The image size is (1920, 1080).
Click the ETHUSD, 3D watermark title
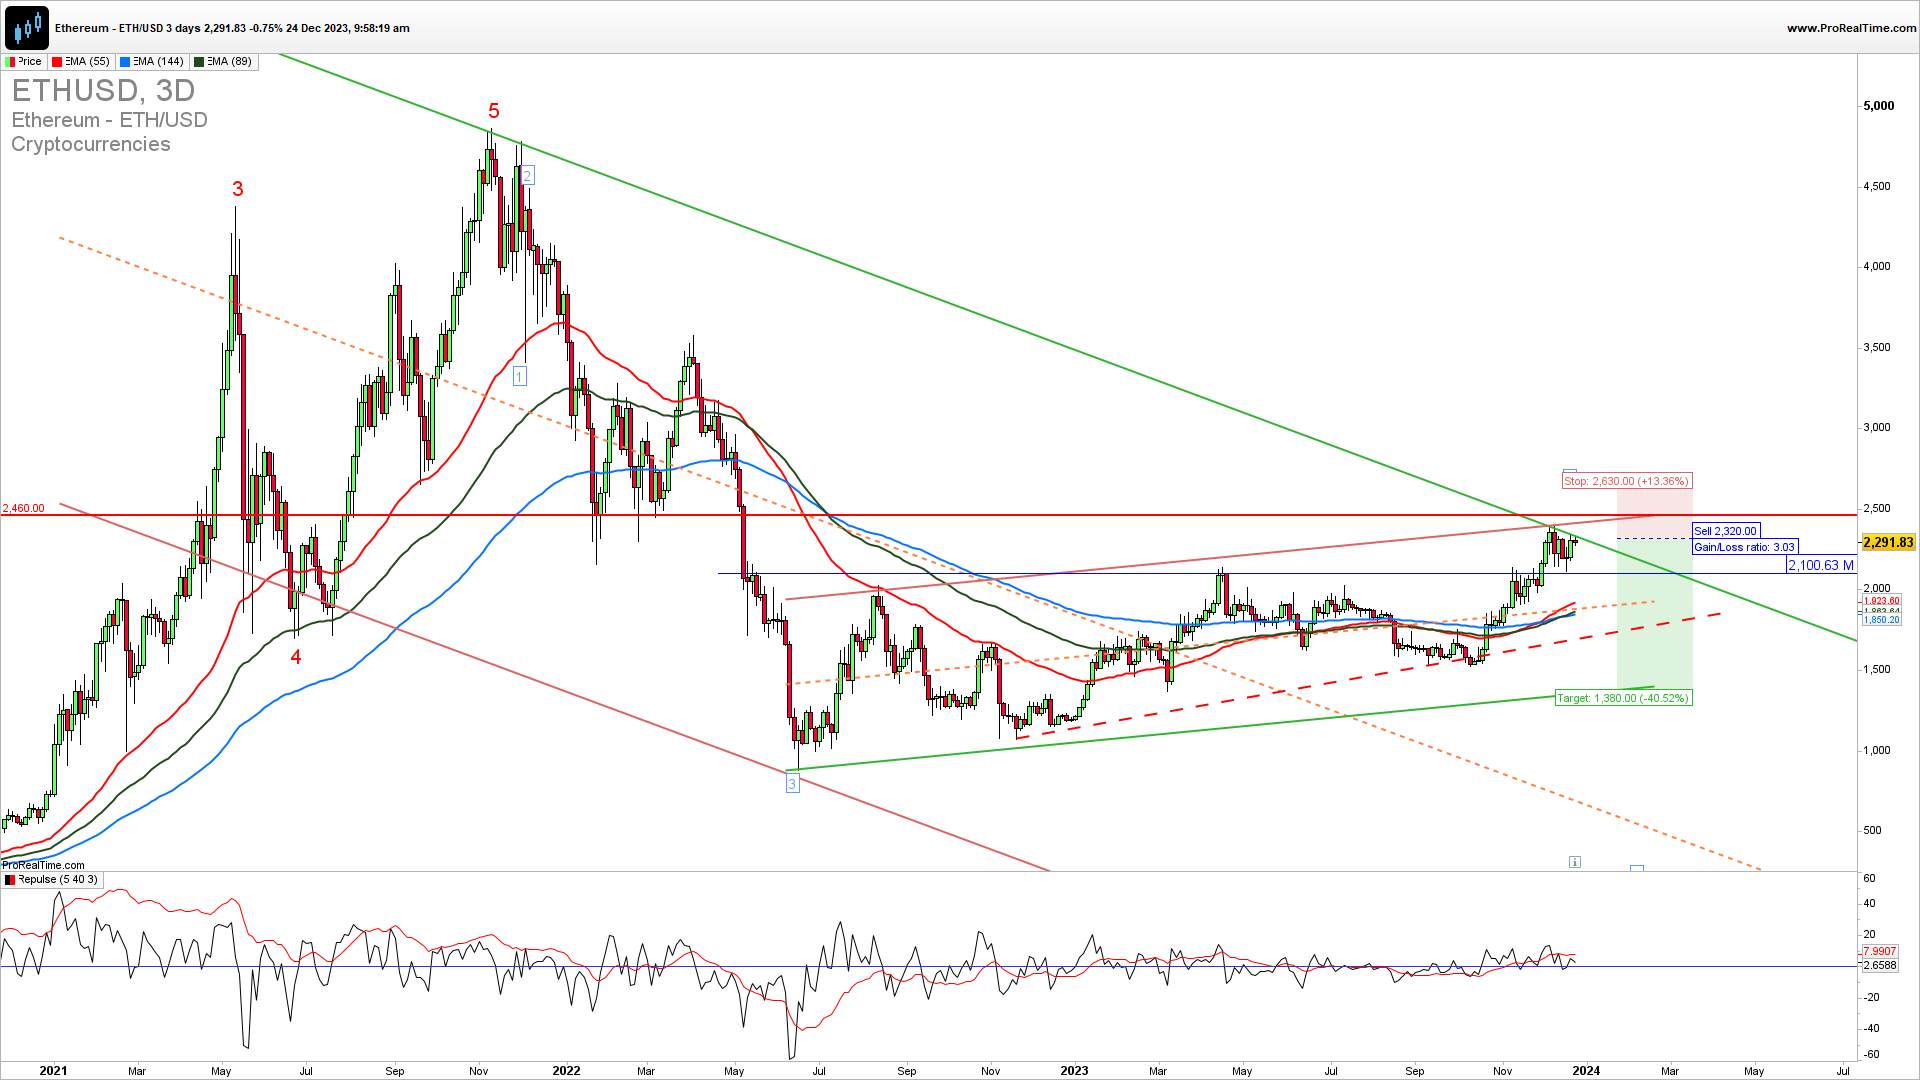pos(103,90)
